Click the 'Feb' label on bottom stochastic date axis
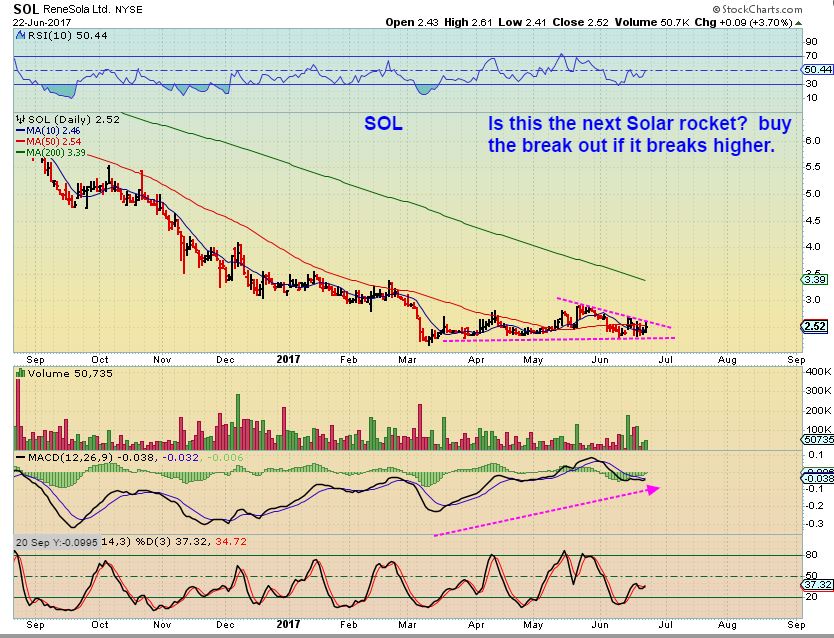Screen dimensions: 834x638 tap(349, 625)
